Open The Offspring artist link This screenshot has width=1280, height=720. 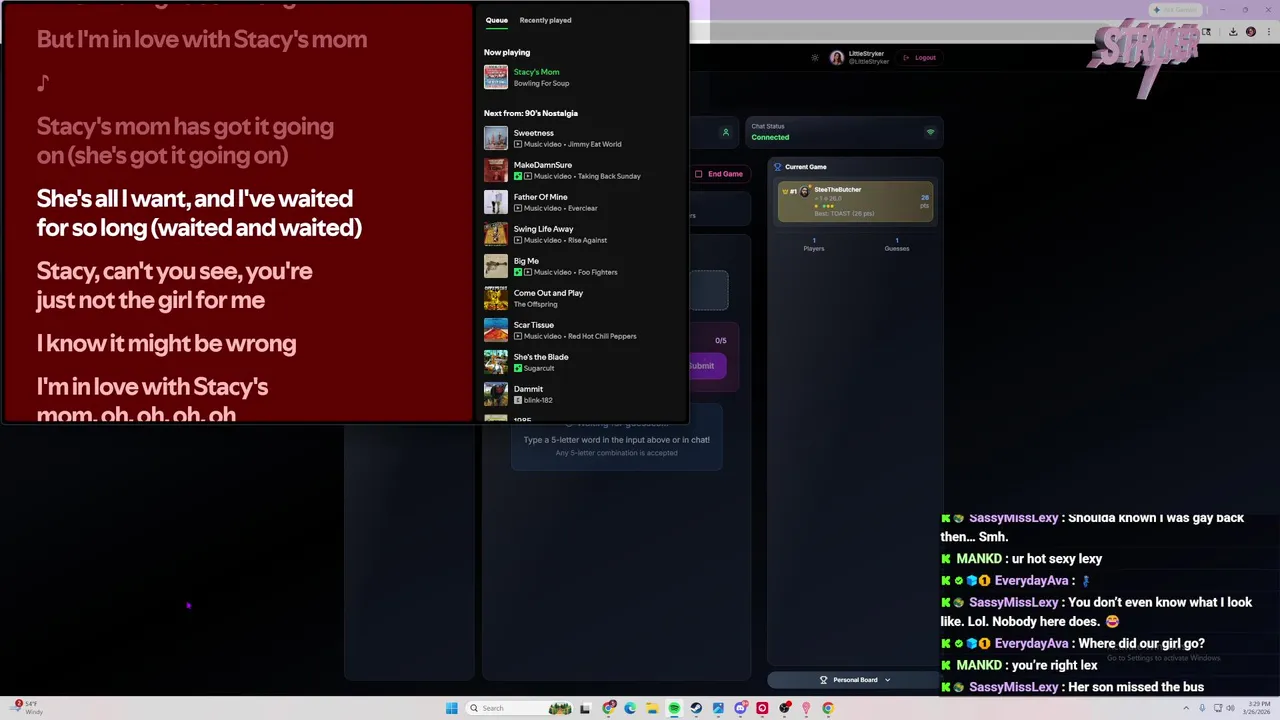click(535, 304)
